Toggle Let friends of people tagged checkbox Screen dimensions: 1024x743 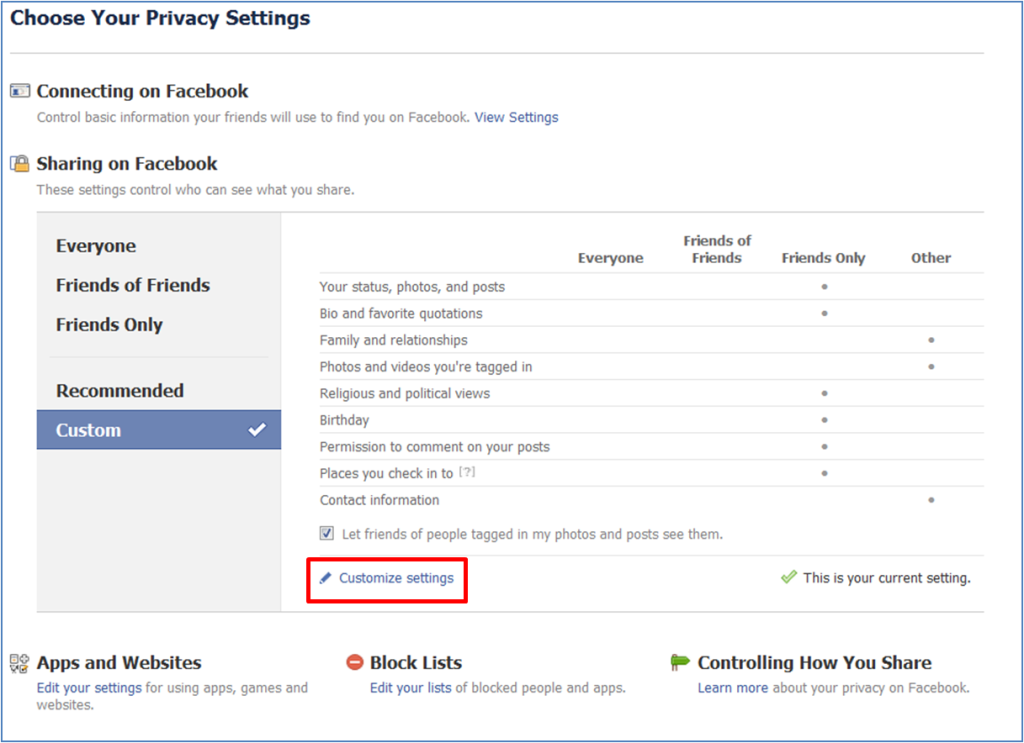tap(327, 533)
